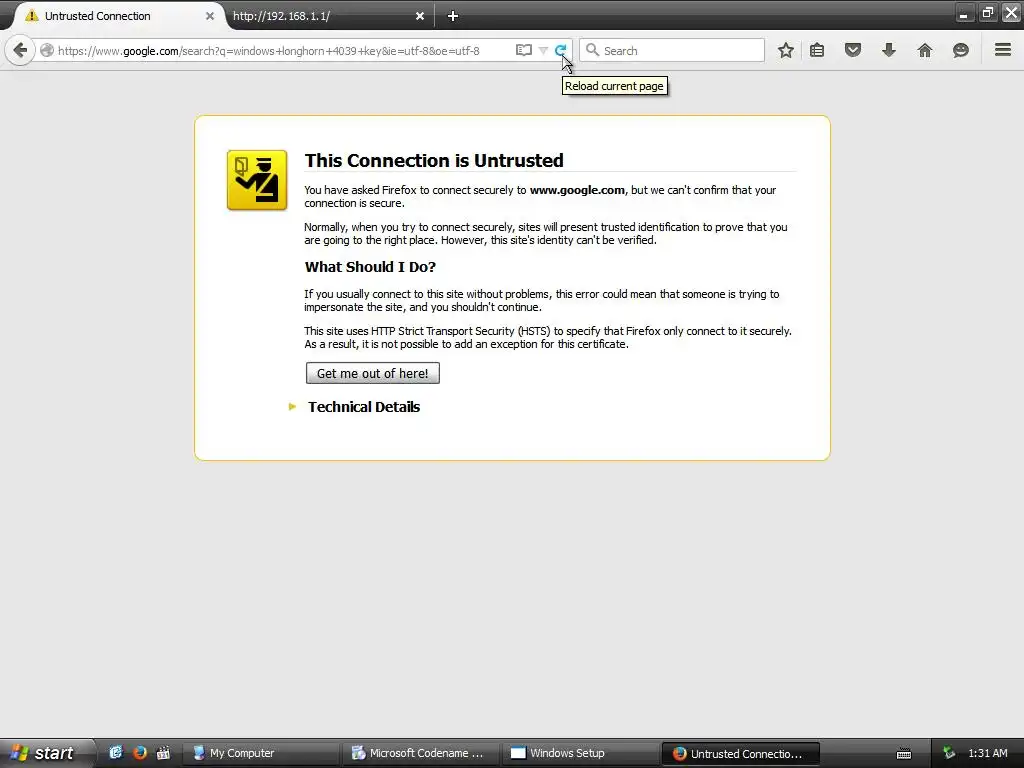Go back with the back arrow button

[x=20, y=50]
